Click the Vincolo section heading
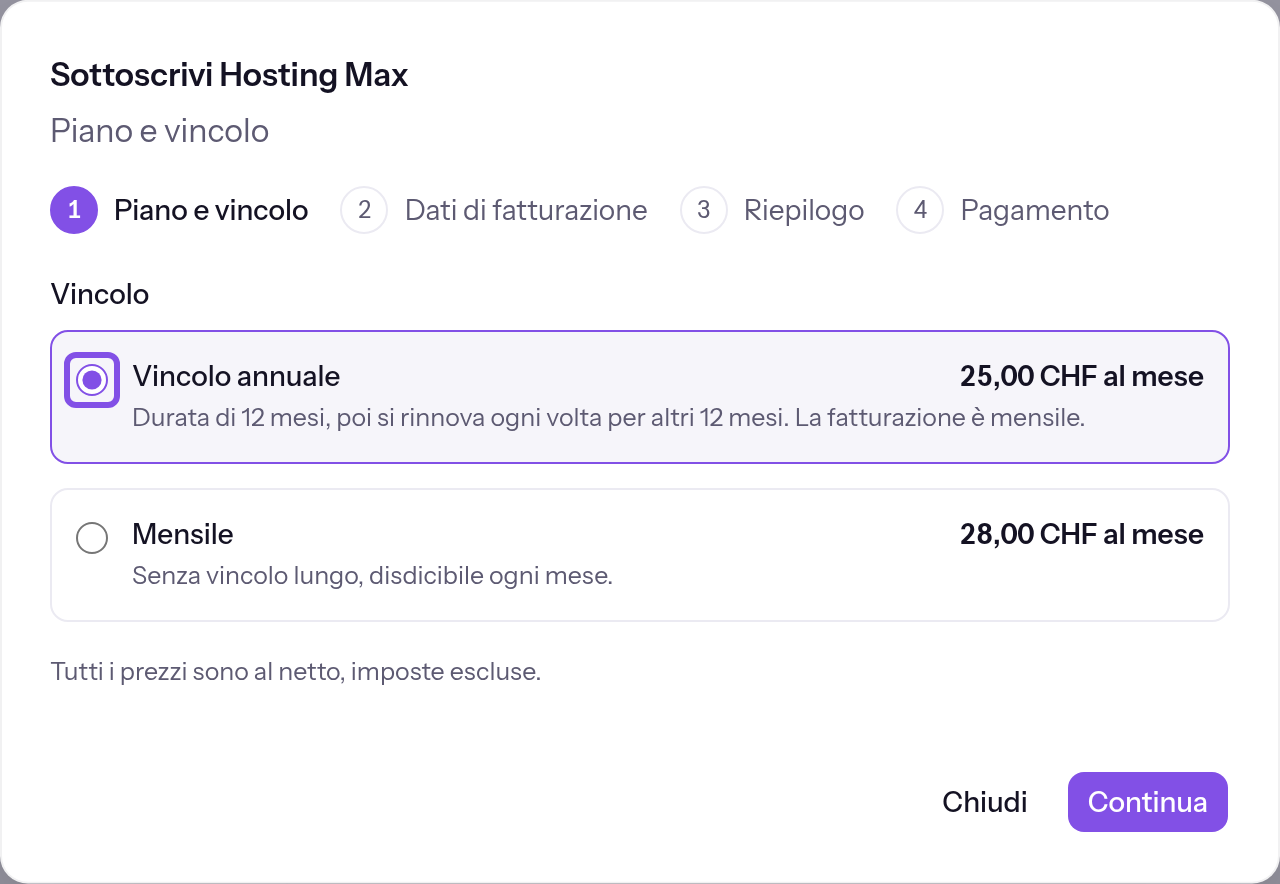1280x884 pixels. pyautogui.click(x=100, y=294)
